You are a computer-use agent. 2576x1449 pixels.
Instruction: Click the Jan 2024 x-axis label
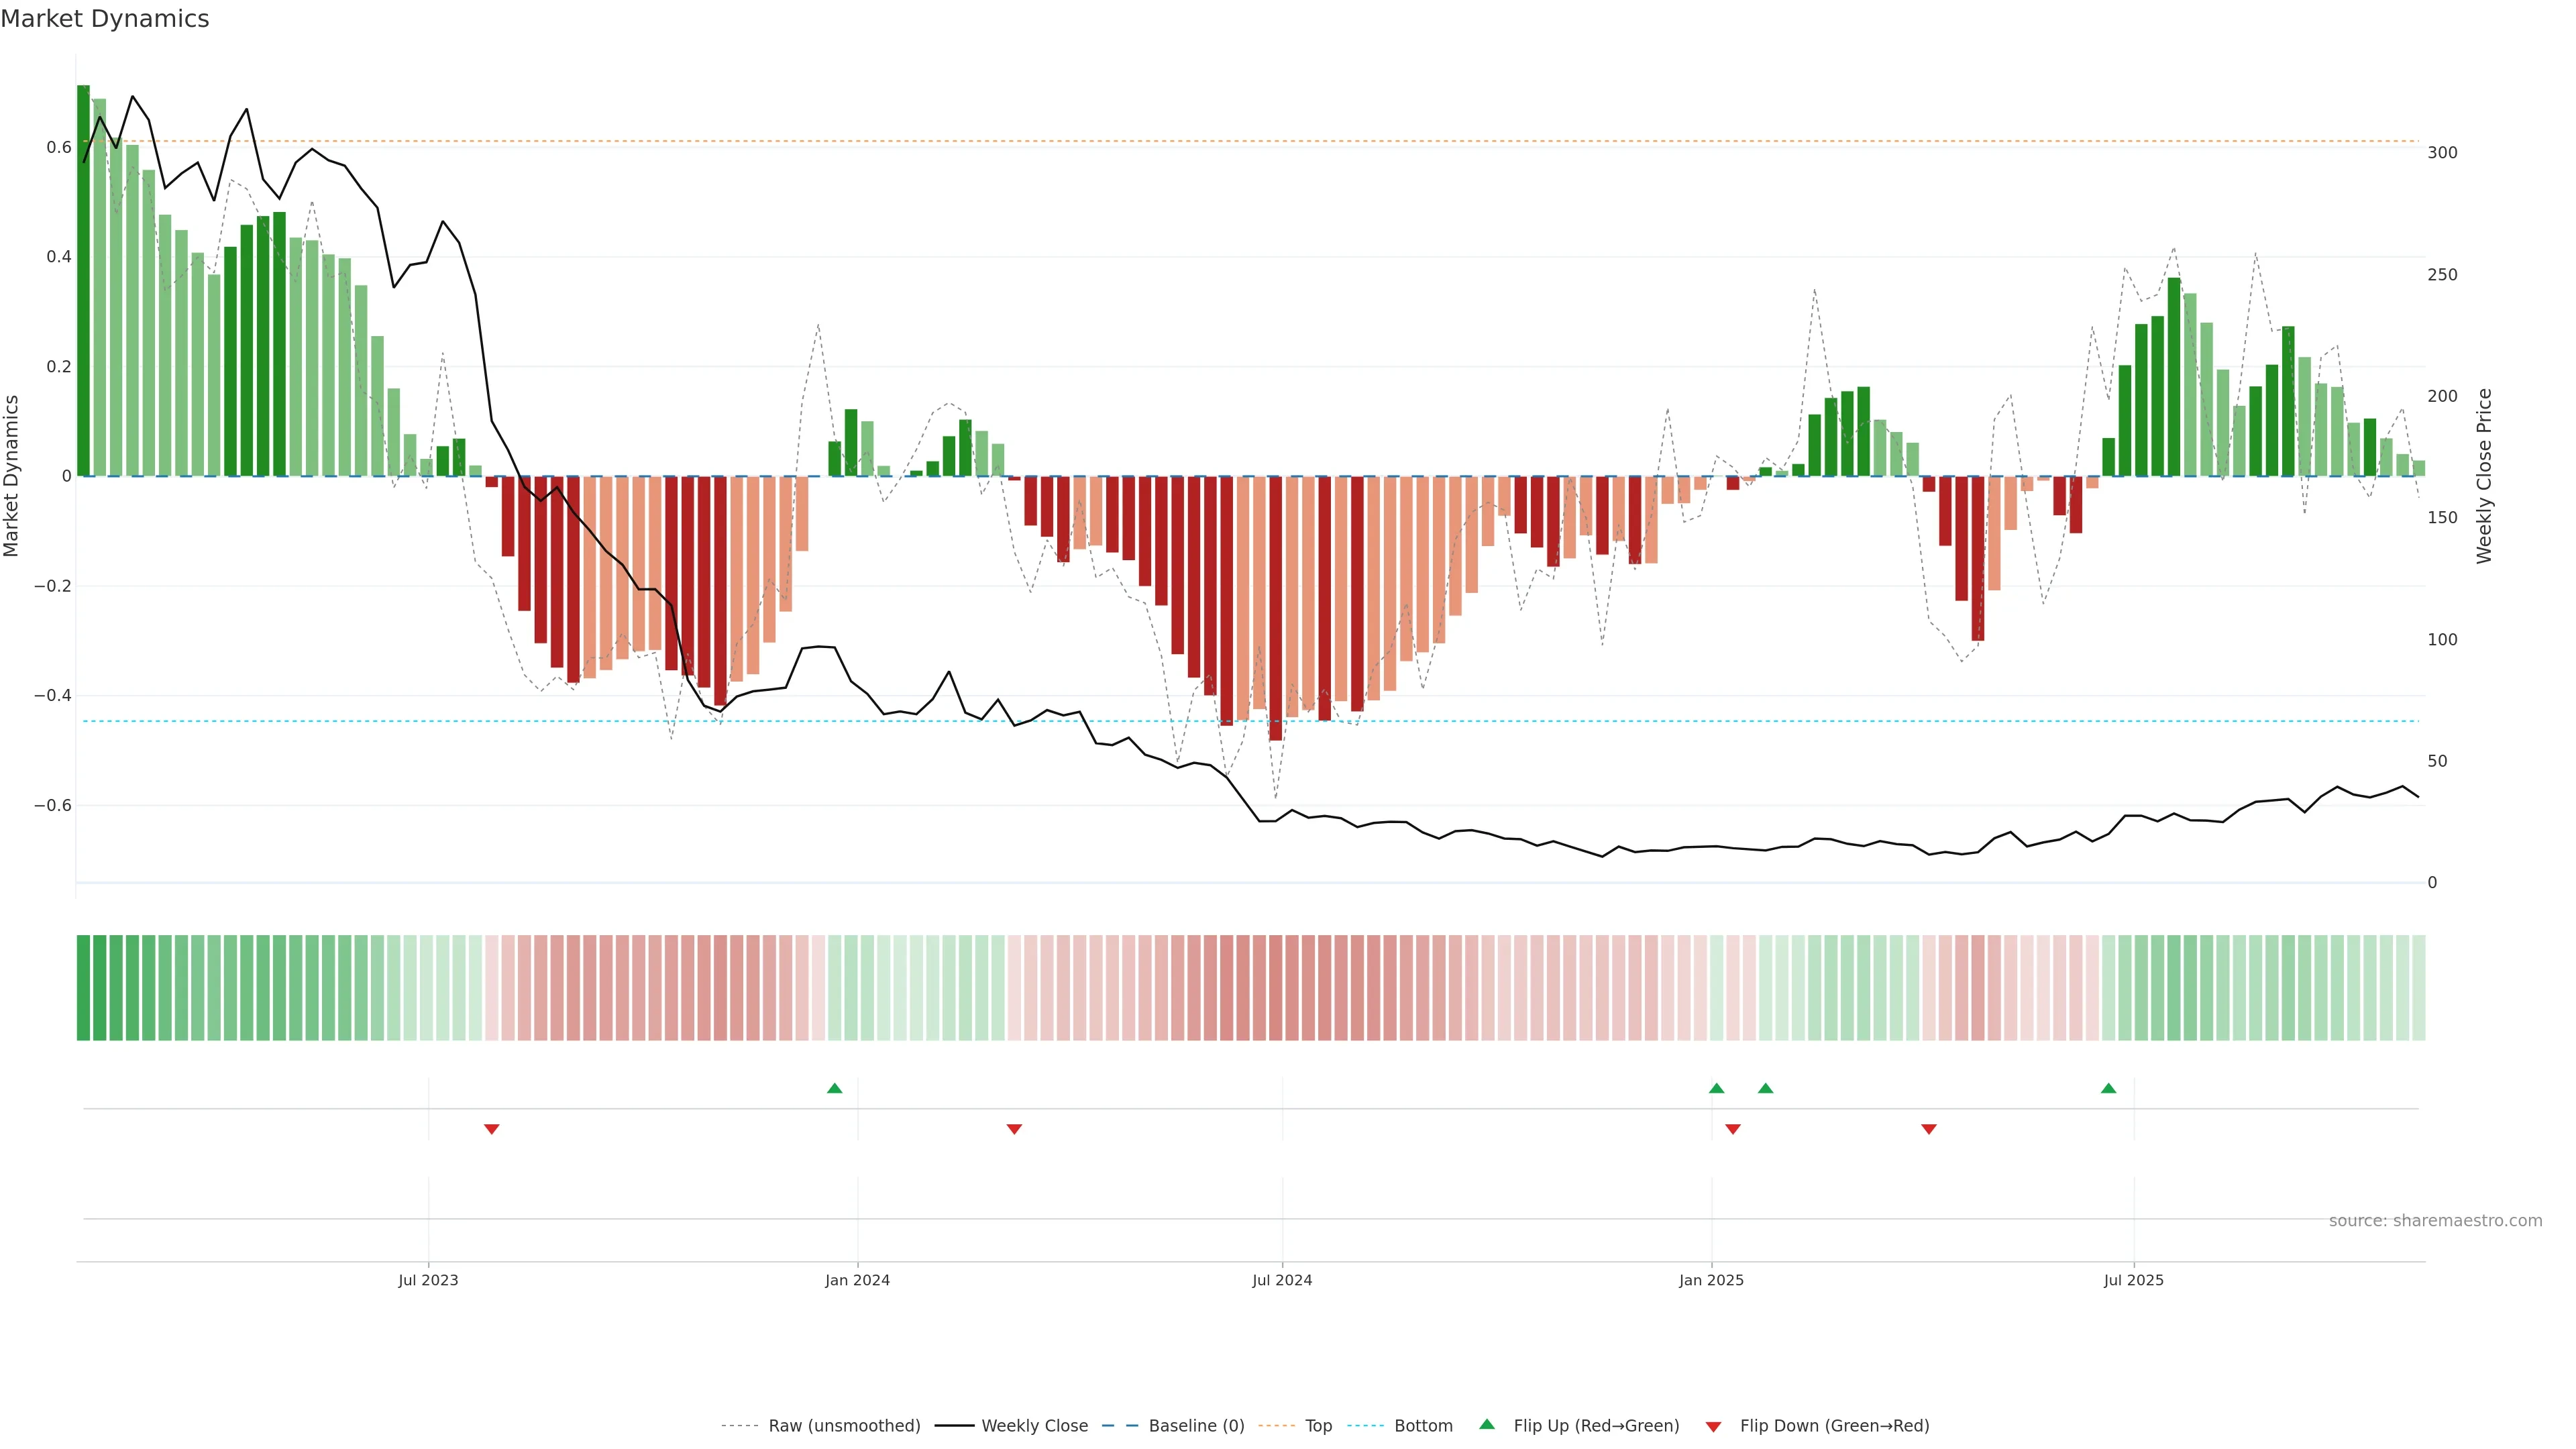857,1280
